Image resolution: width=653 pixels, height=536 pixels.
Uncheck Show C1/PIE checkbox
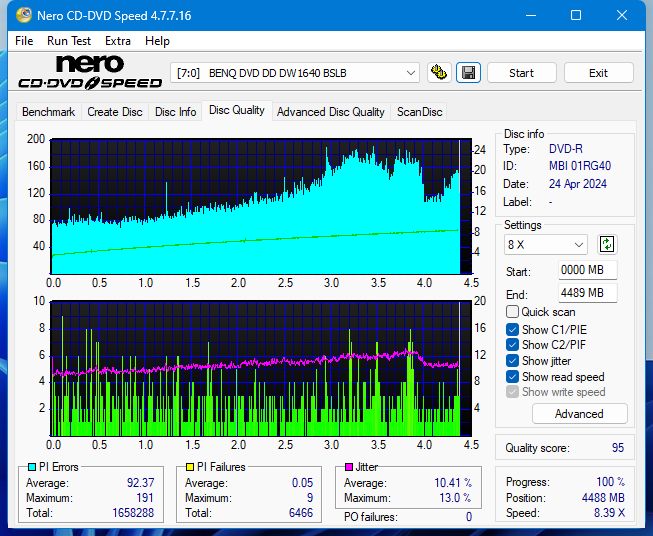tap(512, 329)
